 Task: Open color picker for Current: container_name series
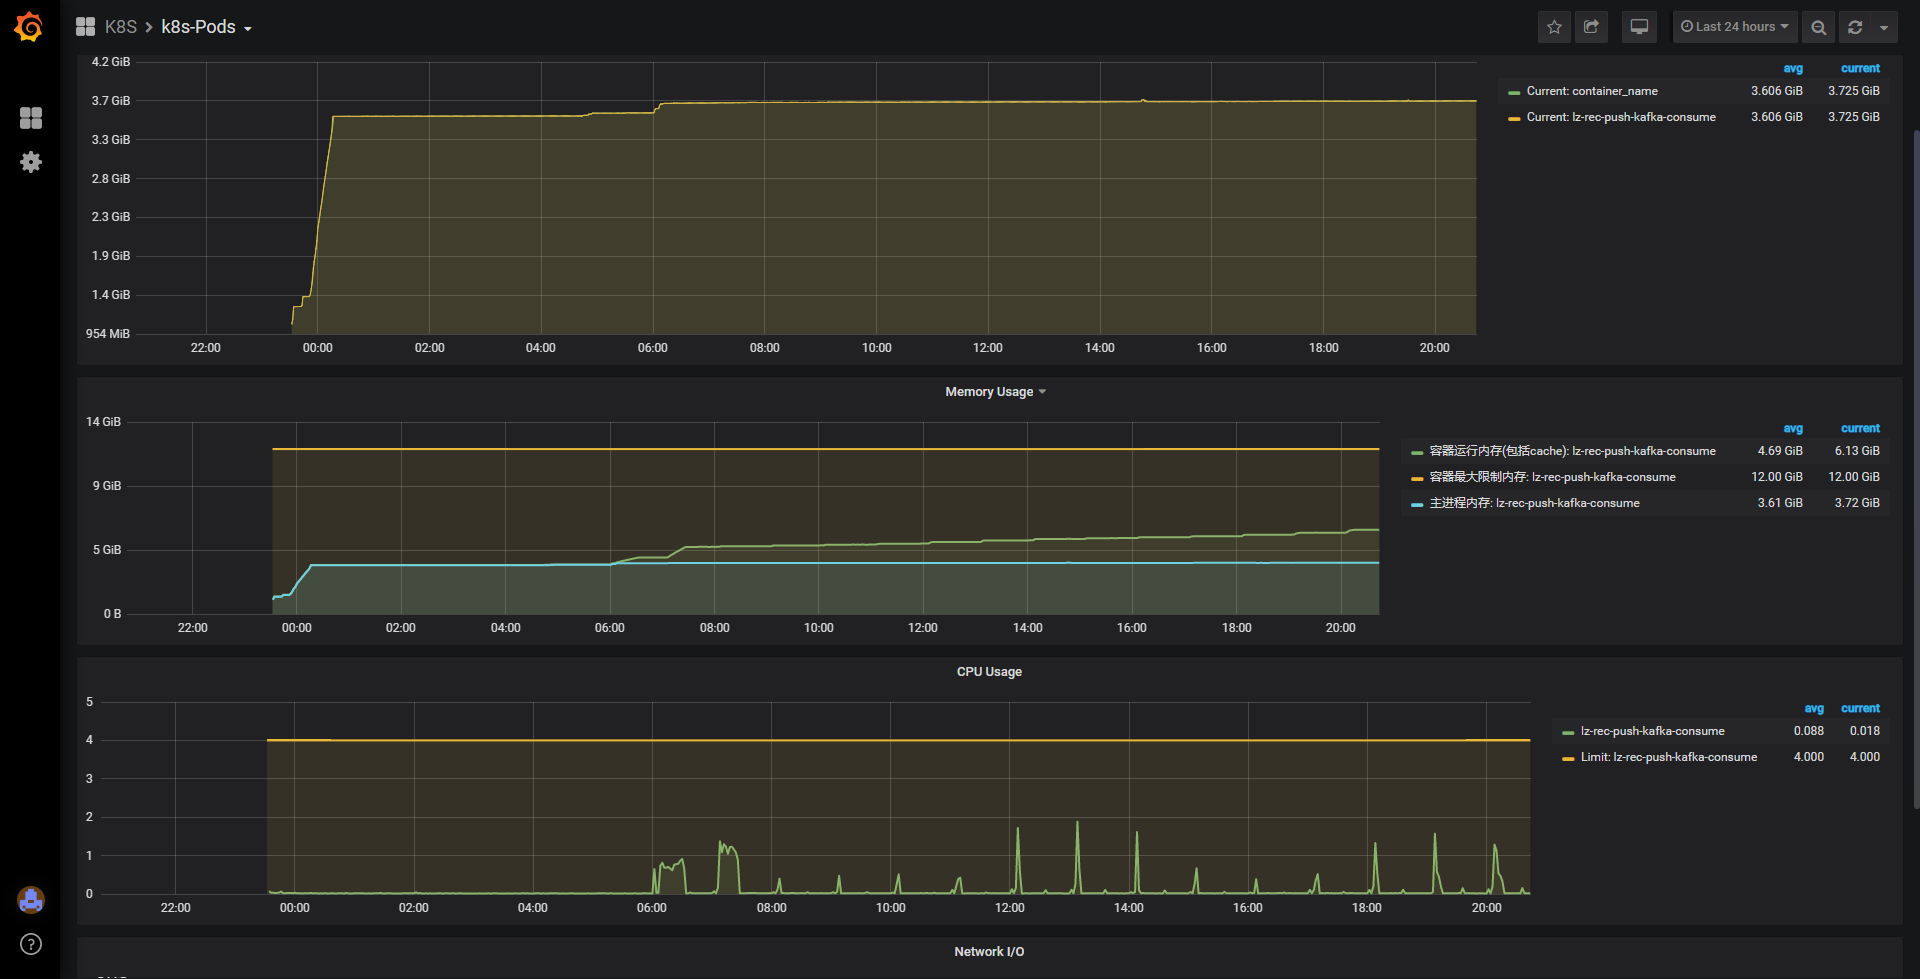coord(1514,92)
